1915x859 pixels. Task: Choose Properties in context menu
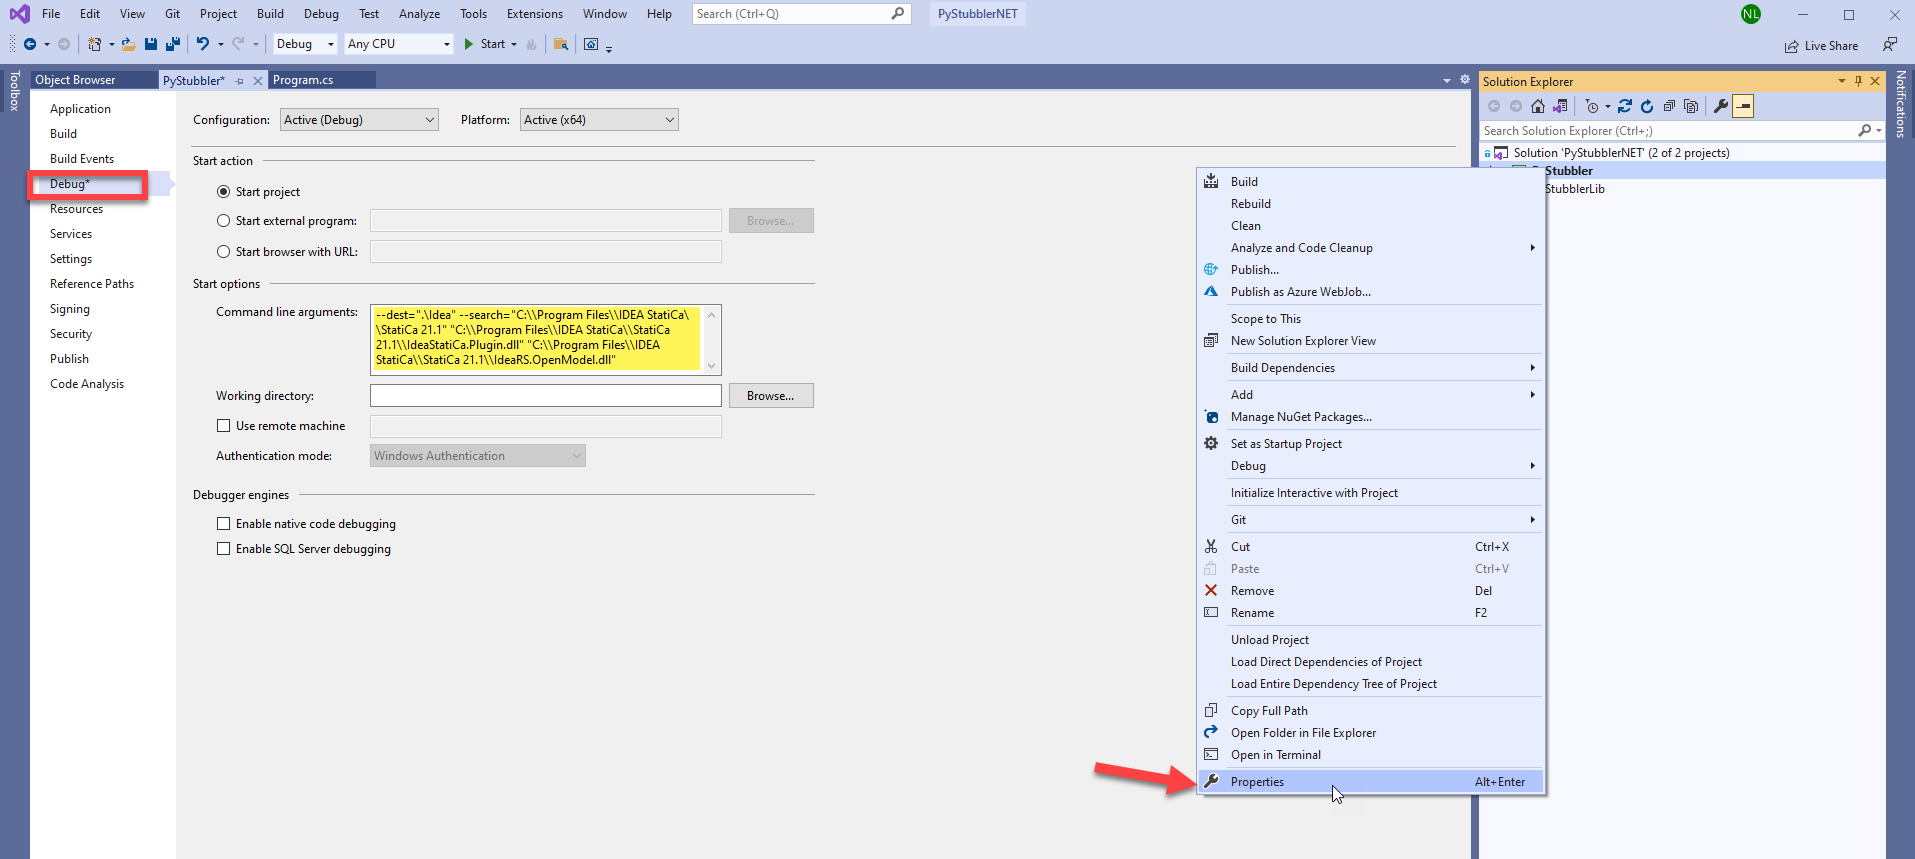pos(1370,782)
